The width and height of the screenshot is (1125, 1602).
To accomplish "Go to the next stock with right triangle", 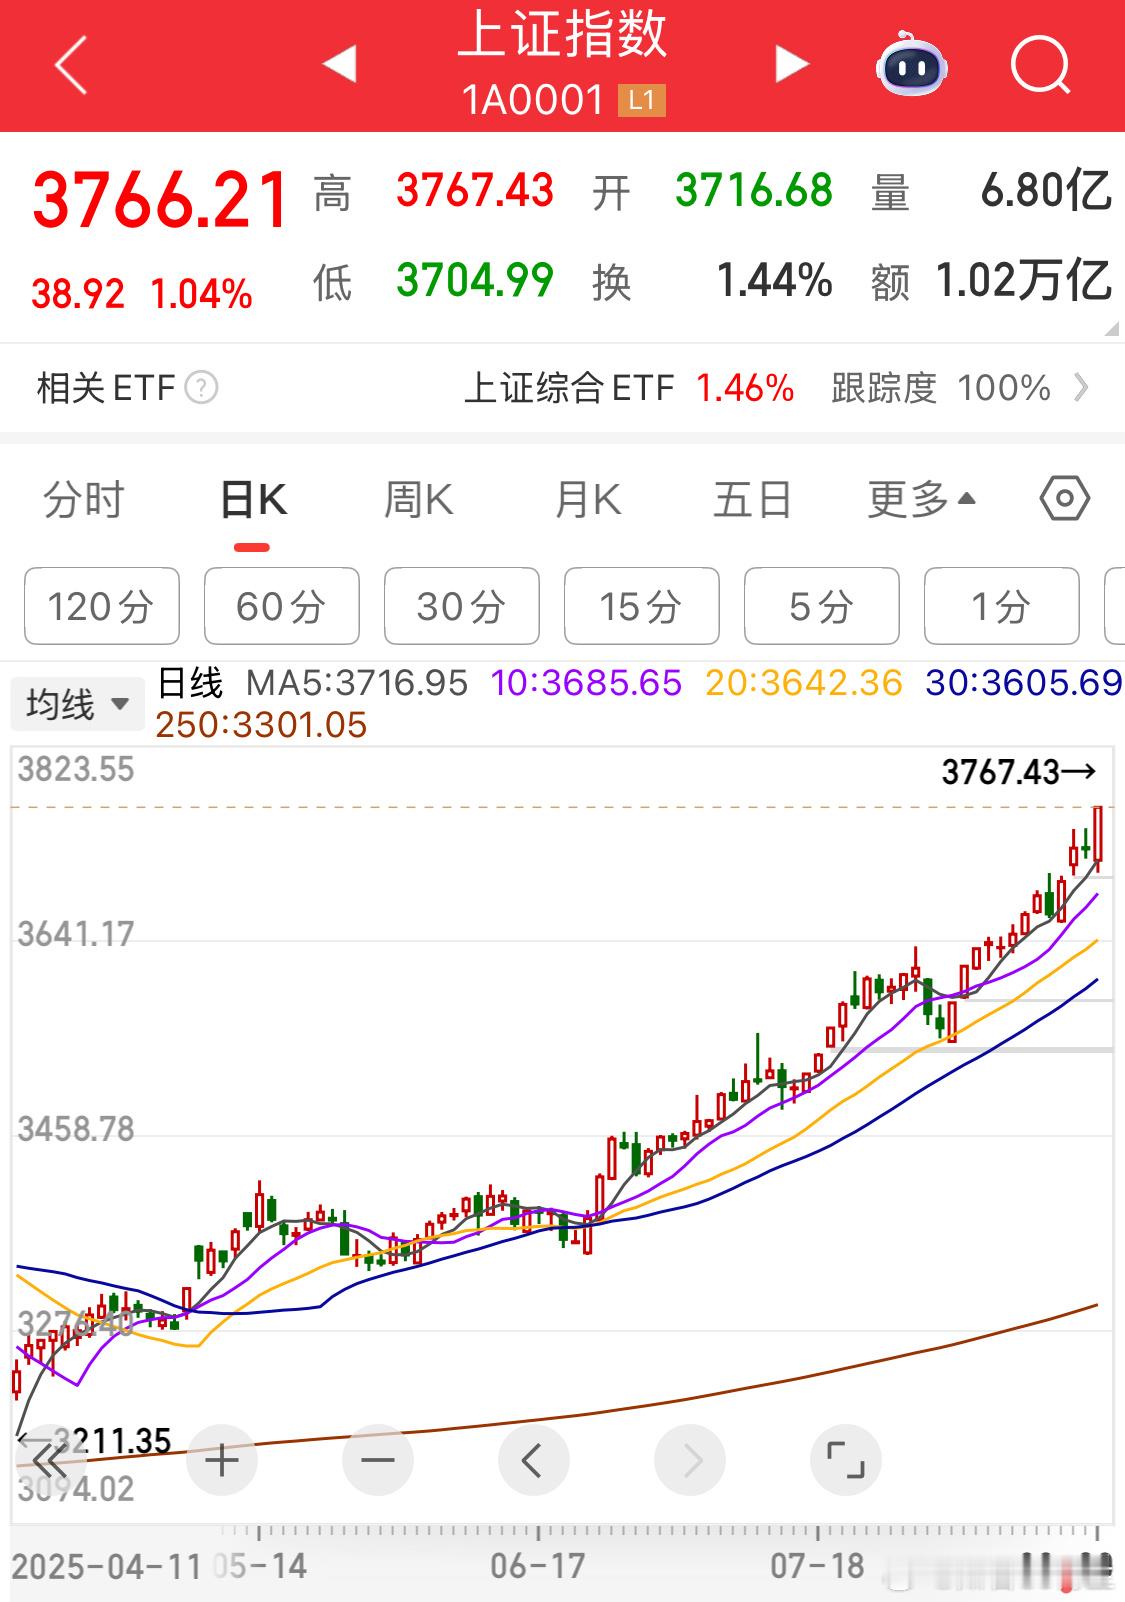I will click(792, 65).
